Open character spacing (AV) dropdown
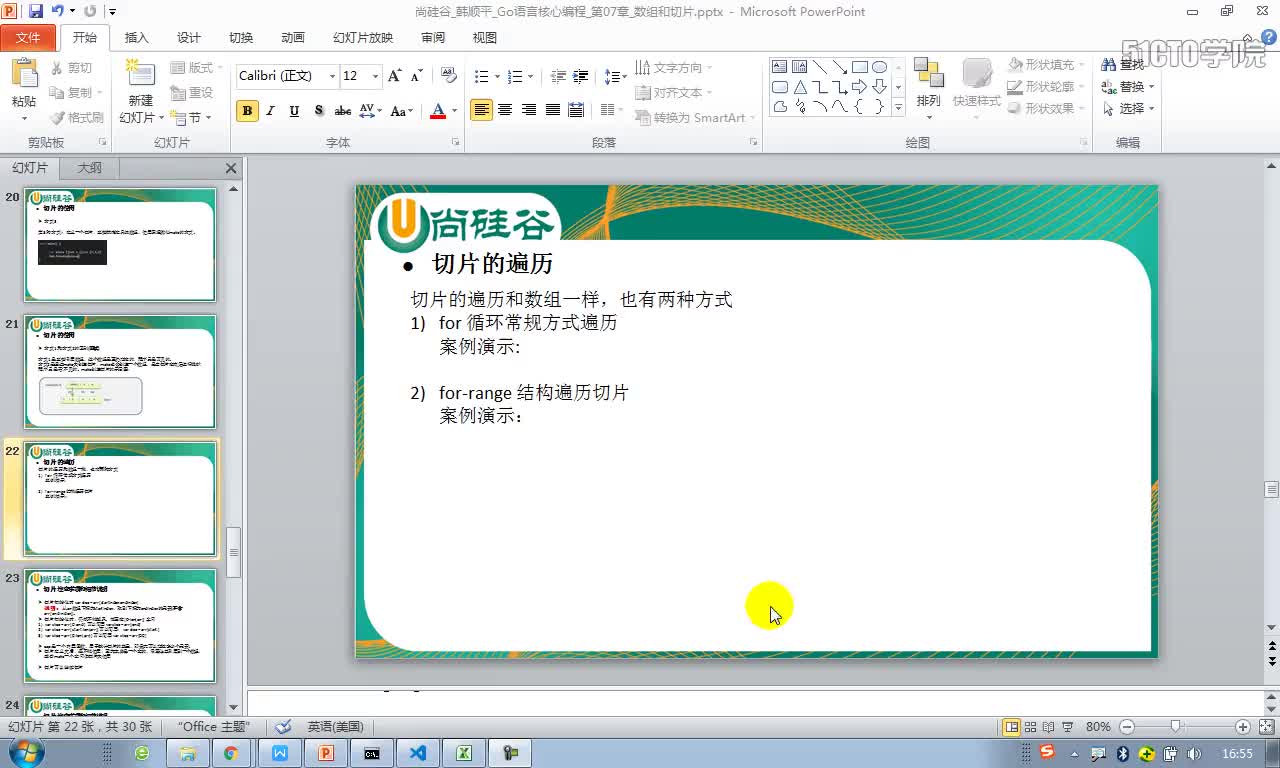1280x768 pixels. [371, 111]
